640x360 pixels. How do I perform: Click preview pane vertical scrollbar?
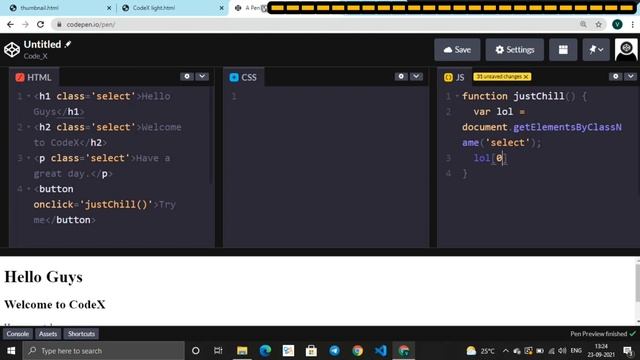pos(637,284)
